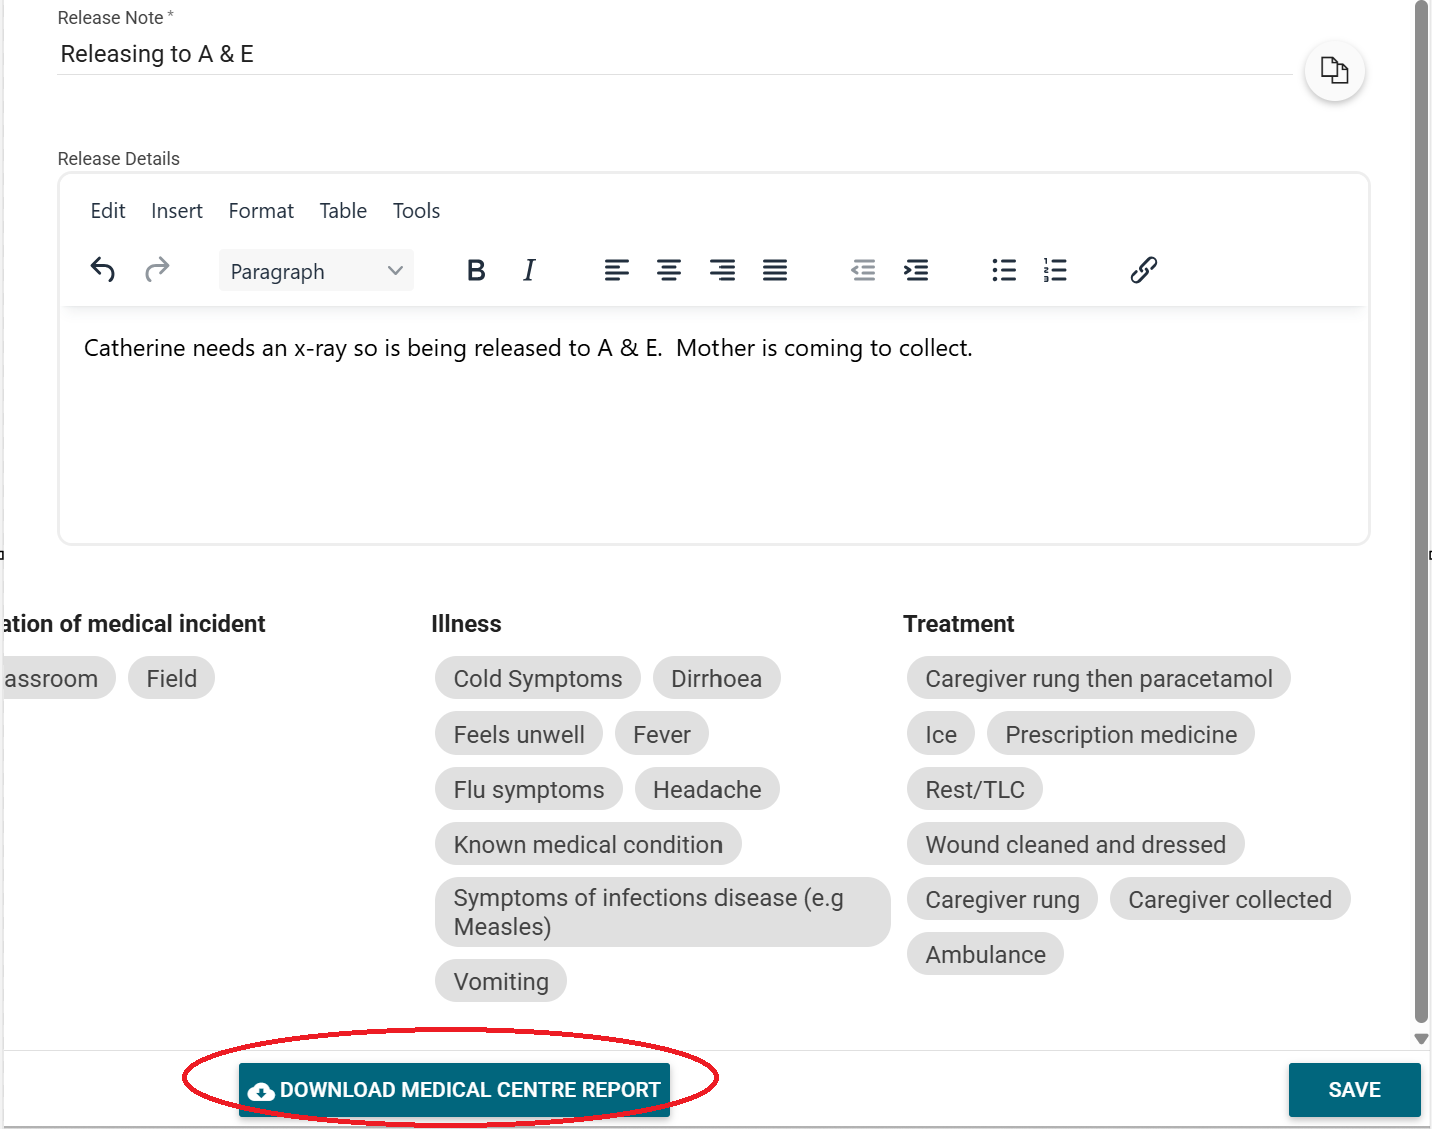This screenshot has height=1129, width=1432.
Task: Click the redo arrow icon
Action: 157,270
